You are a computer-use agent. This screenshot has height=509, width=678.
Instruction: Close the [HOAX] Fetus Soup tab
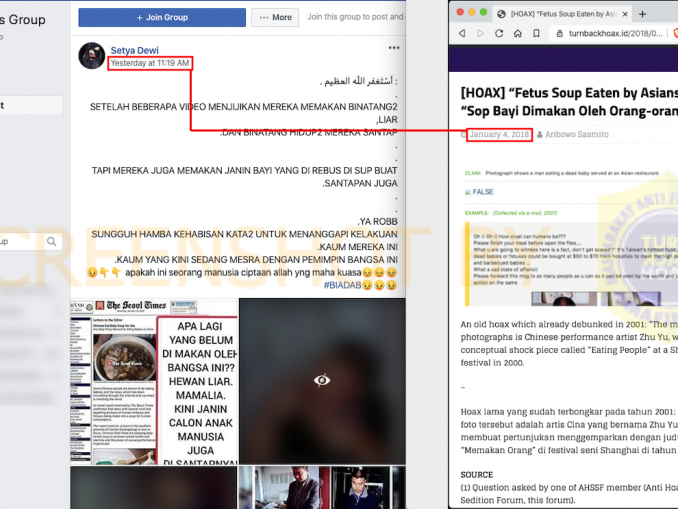625,14
